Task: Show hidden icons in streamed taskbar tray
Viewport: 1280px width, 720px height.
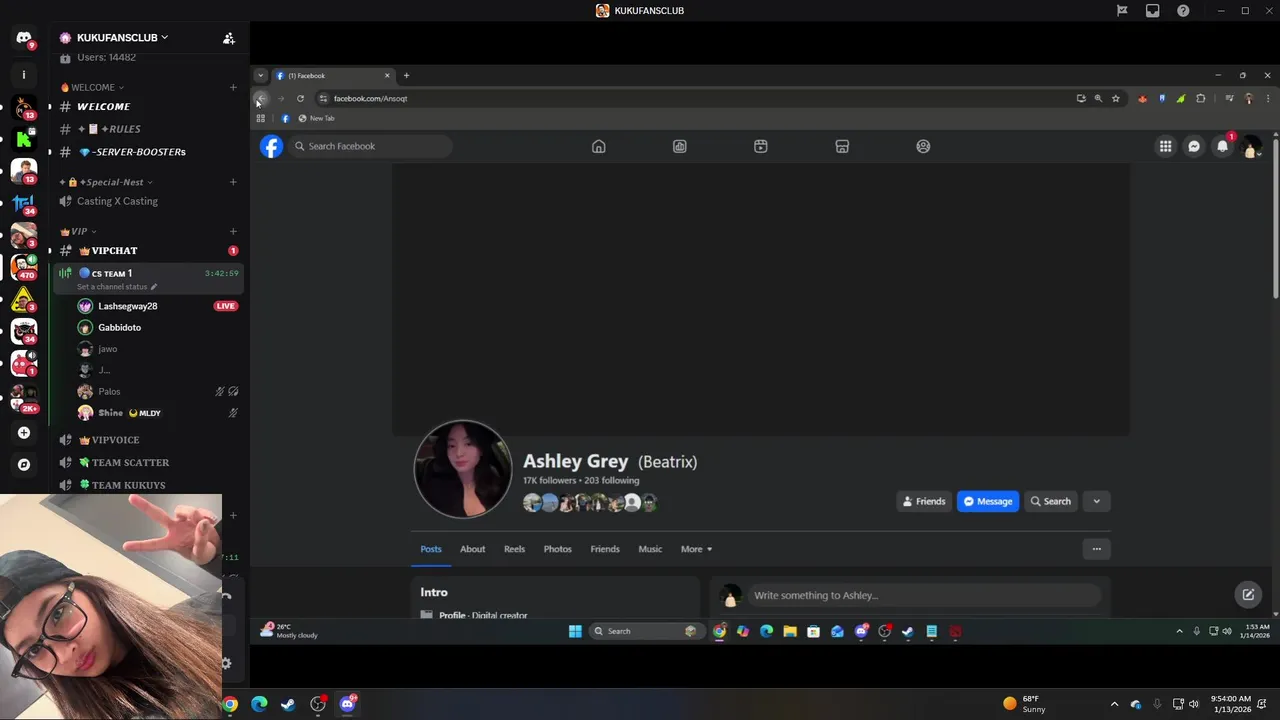Action: pyautogui.click(x=1179, y=631)
